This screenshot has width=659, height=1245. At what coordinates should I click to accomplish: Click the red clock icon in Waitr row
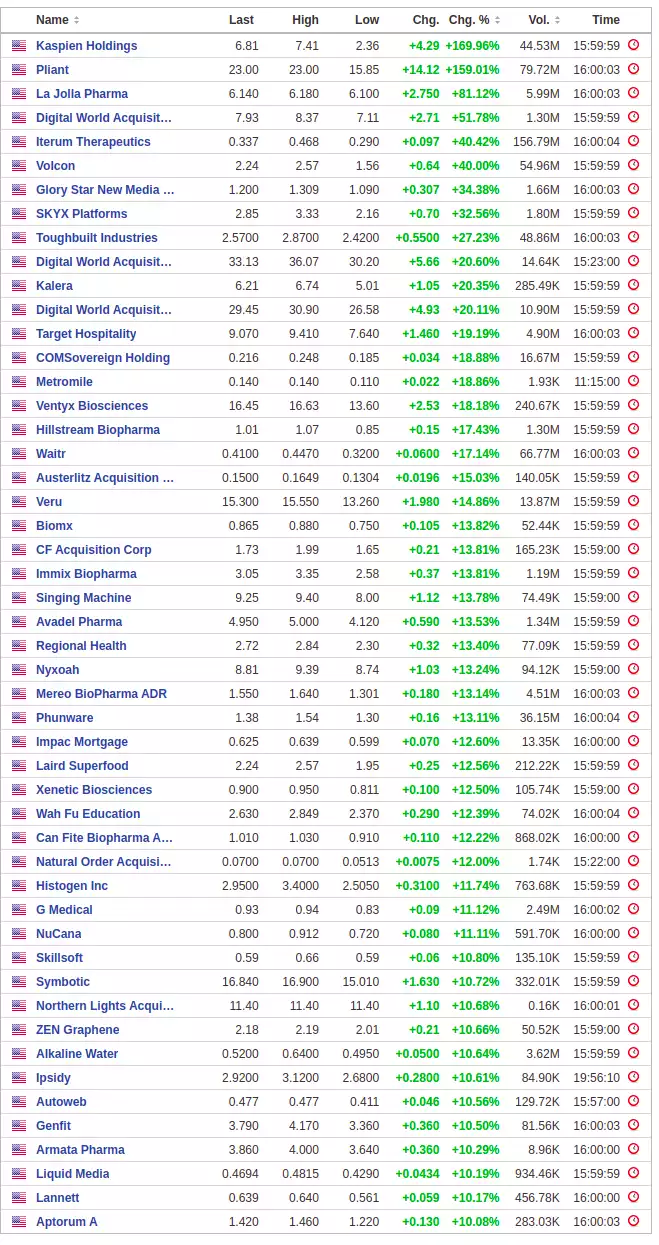[633, 453]
